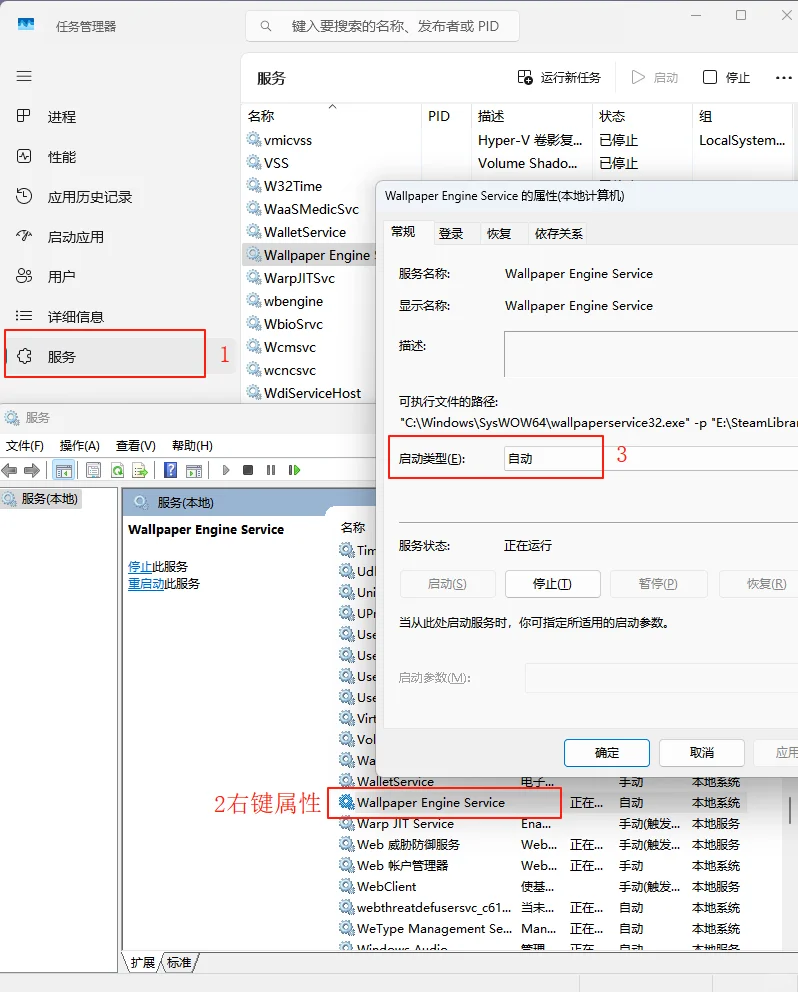Click the properties icon in Services toolbar
Screen dimensions: 798x992
(94, 470)
